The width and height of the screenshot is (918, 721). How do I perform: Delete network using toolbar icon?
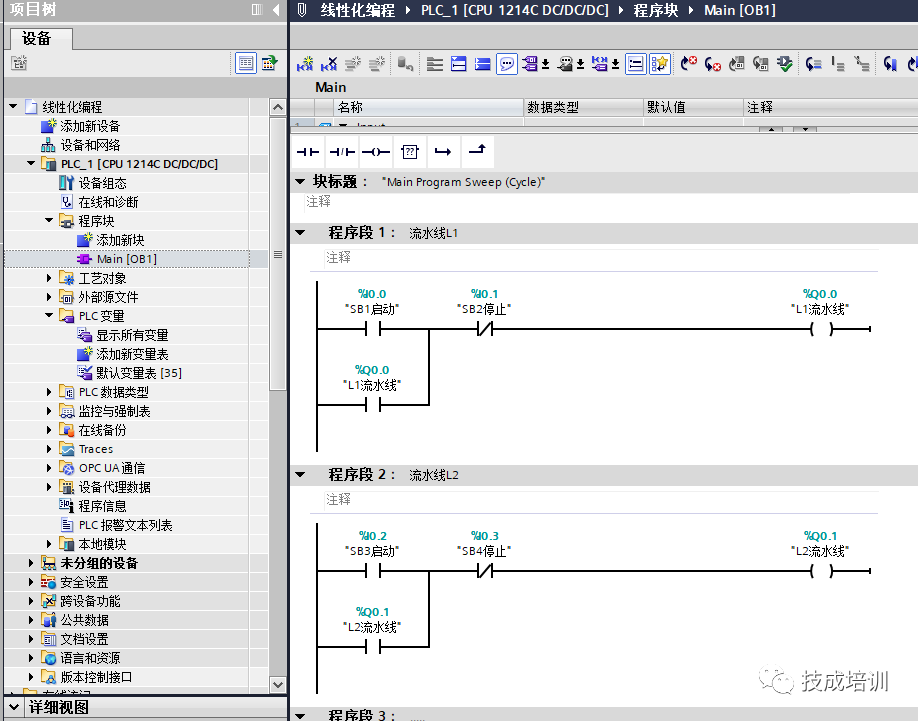pyautogui.click(x=329, y=63)
